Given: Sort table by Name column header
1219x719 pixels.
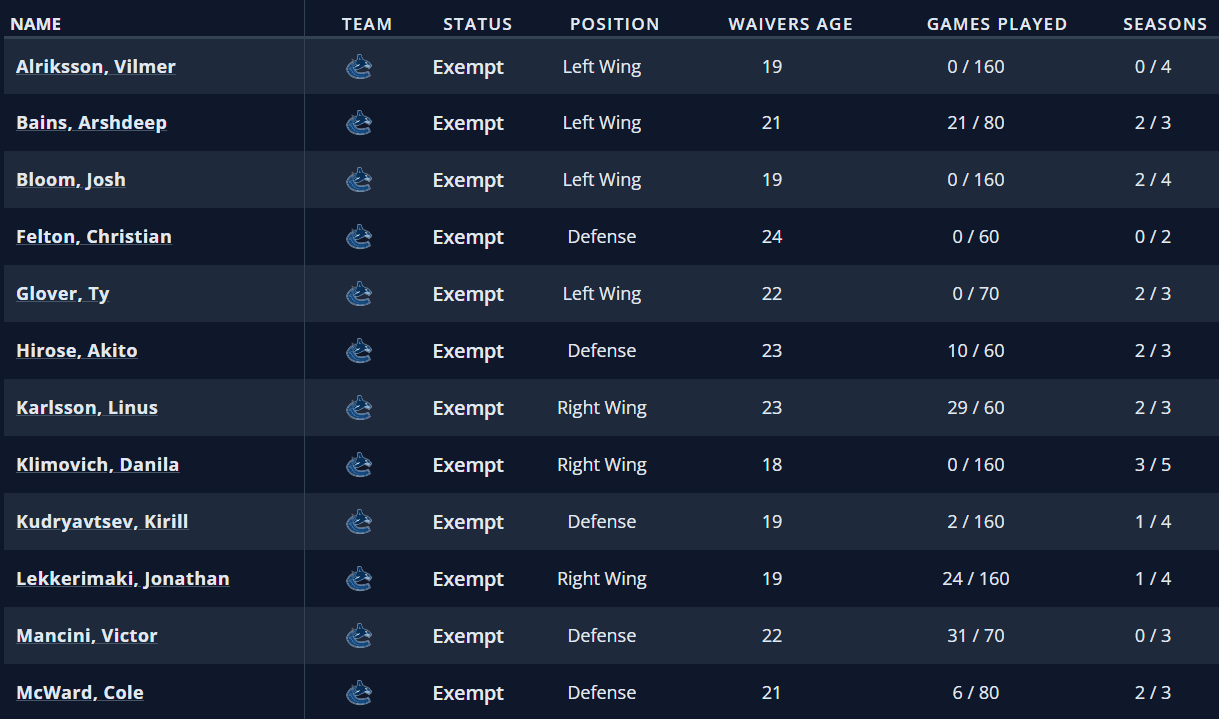Looking at the screenshot, I should pos(36,24).
